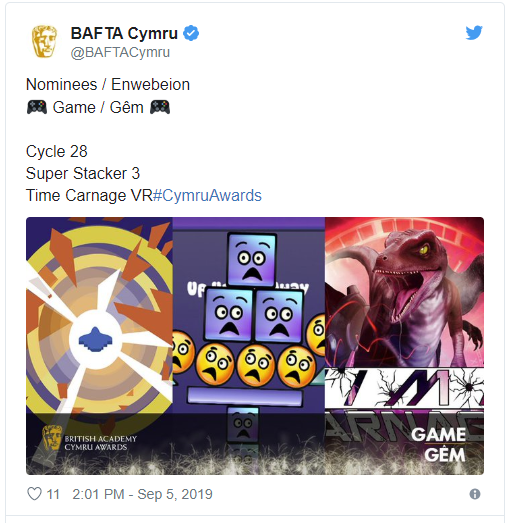Click the like count number 11

coord(53,494)
